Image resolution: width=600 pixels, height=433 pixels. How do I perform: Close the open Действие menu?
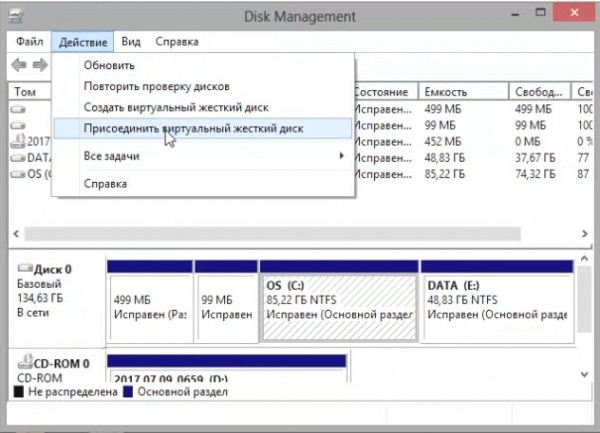83,42
